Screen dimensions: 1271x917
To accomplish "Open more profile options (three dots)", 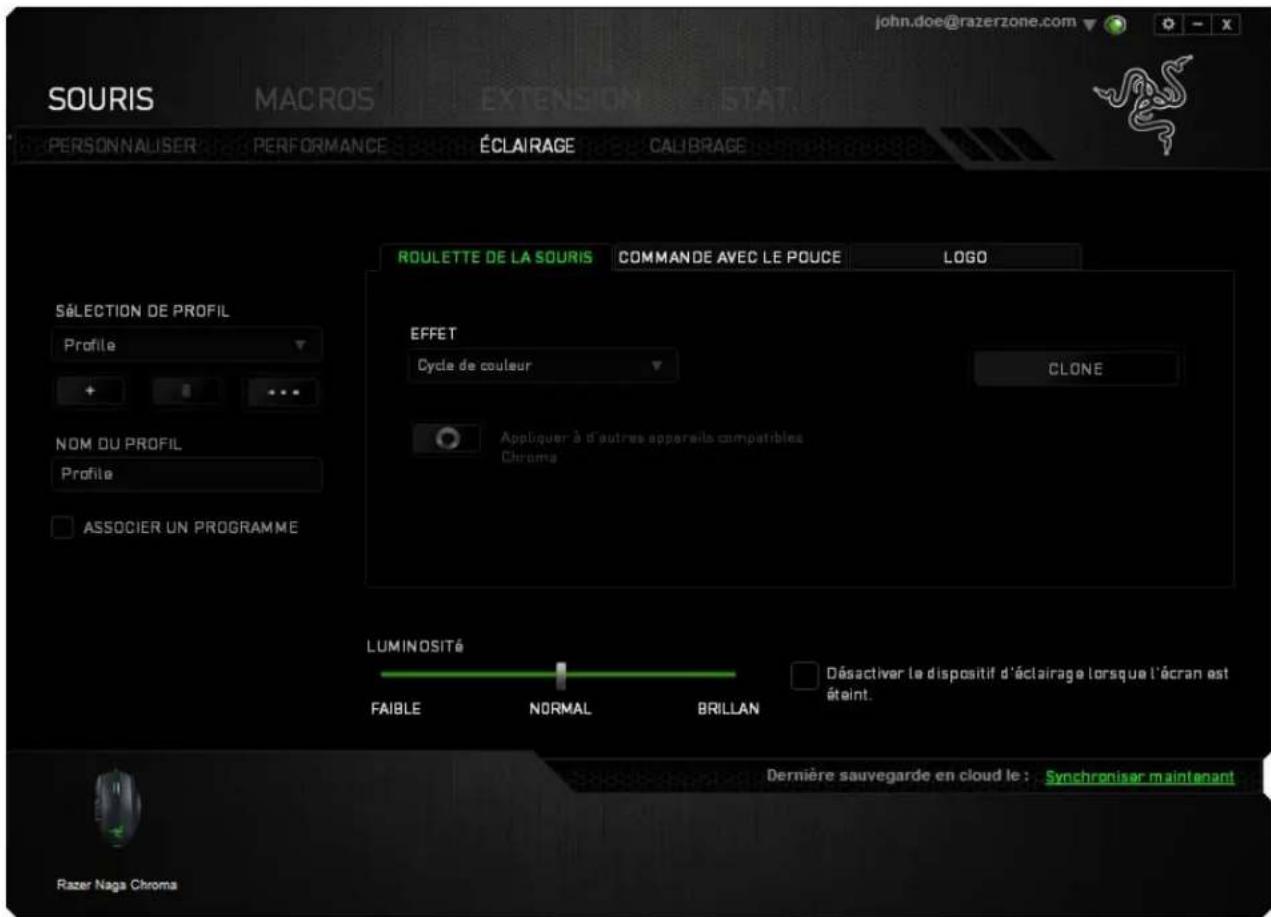I will 283,392.
